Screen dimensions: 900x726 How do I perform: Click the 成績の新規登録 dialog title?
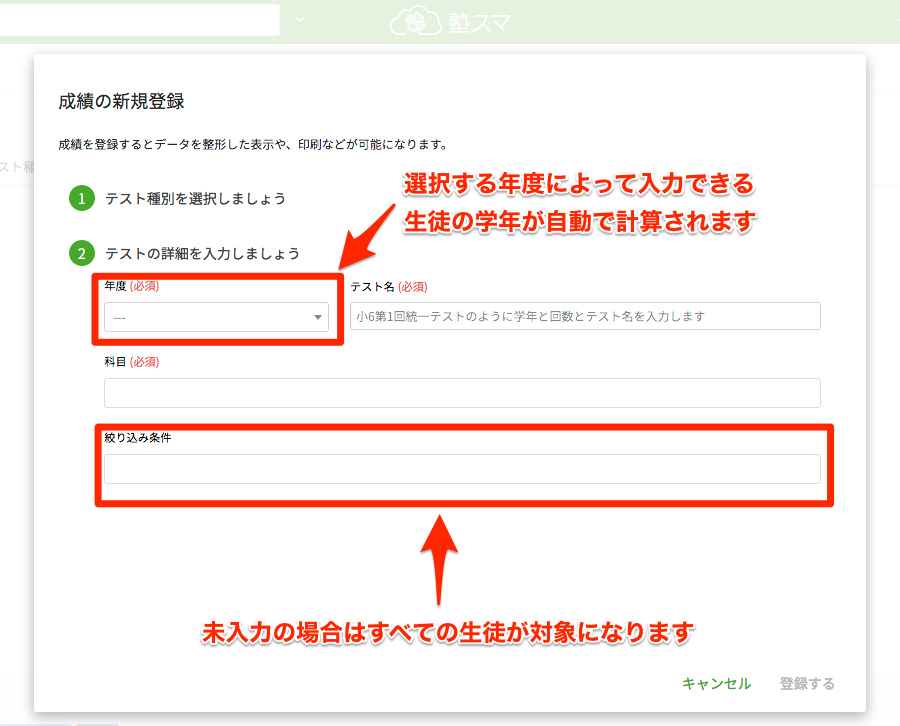click(120, 100)
